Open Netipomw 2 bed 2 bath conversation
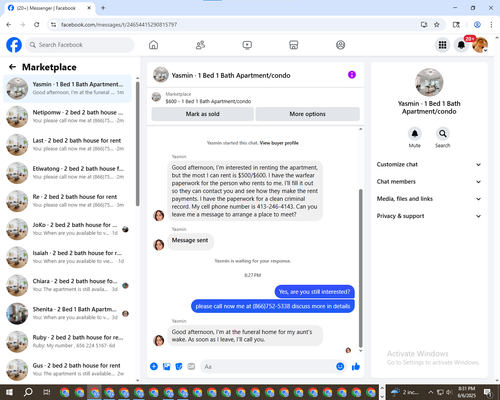Viewport: 500px width, 400px height. pyautogui.click(x=67, y=117)
